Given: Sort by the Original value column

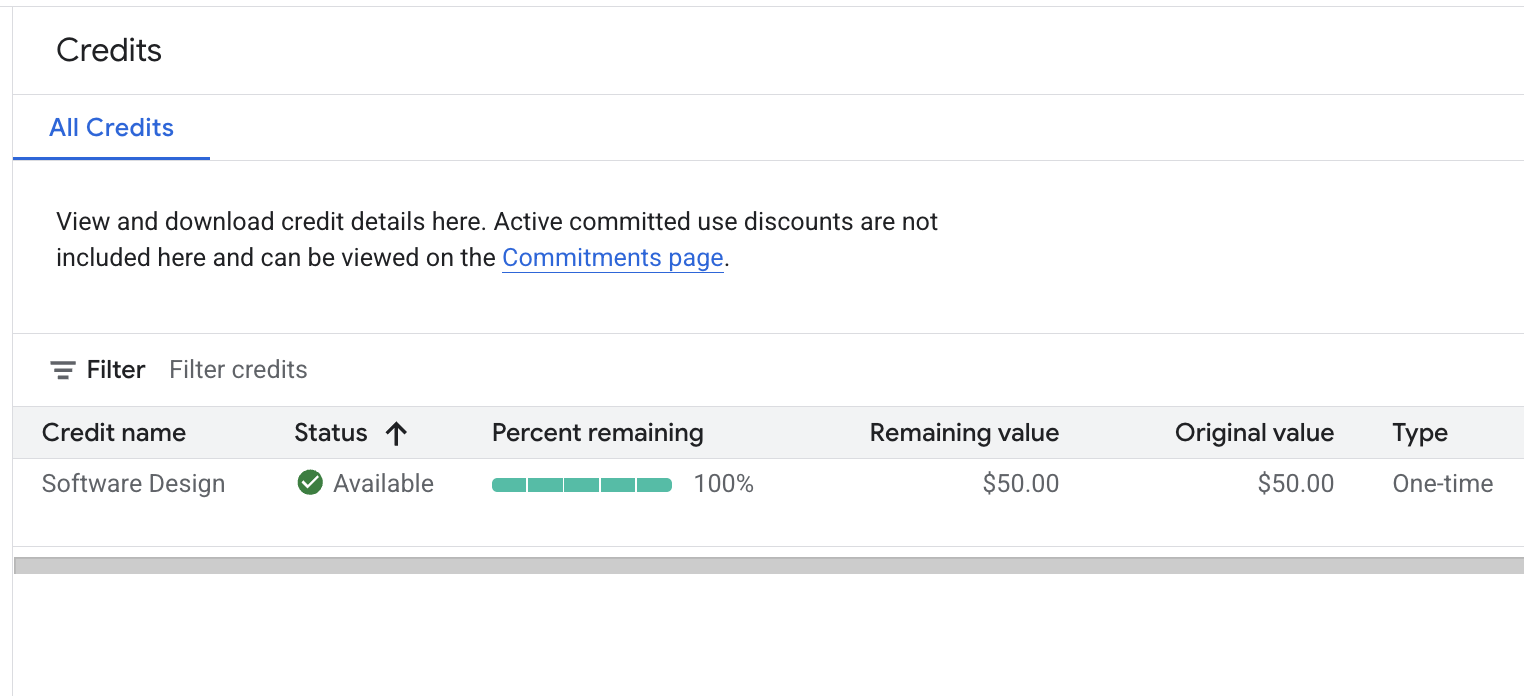Looking at the screenshot, I should [x=1253, y=433].
